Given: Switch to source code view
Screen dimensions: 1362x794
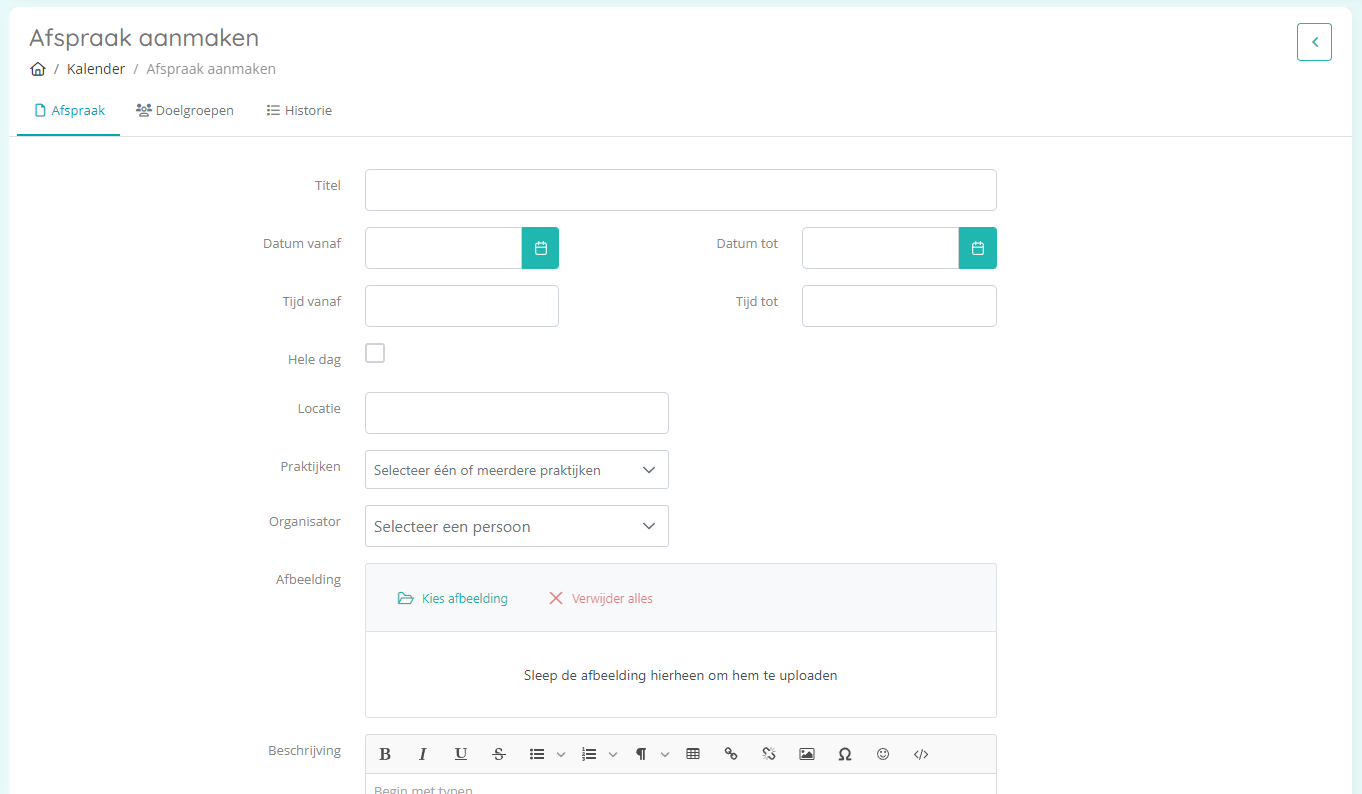Looking at the screenshot, I should pos(921,754).
